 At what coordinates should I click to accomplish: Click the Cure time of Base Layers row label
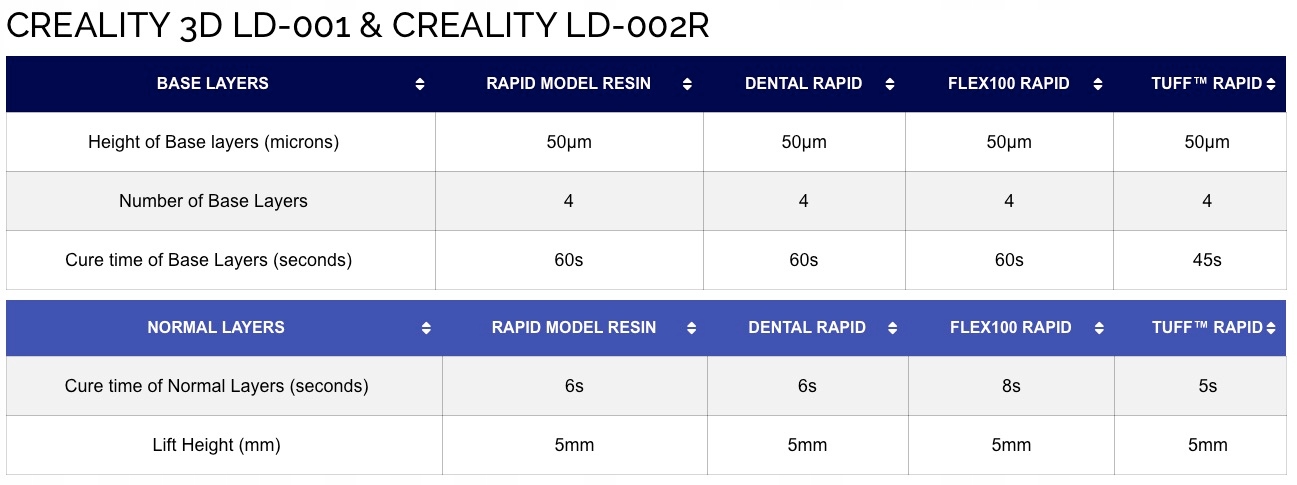pos(209,260)
